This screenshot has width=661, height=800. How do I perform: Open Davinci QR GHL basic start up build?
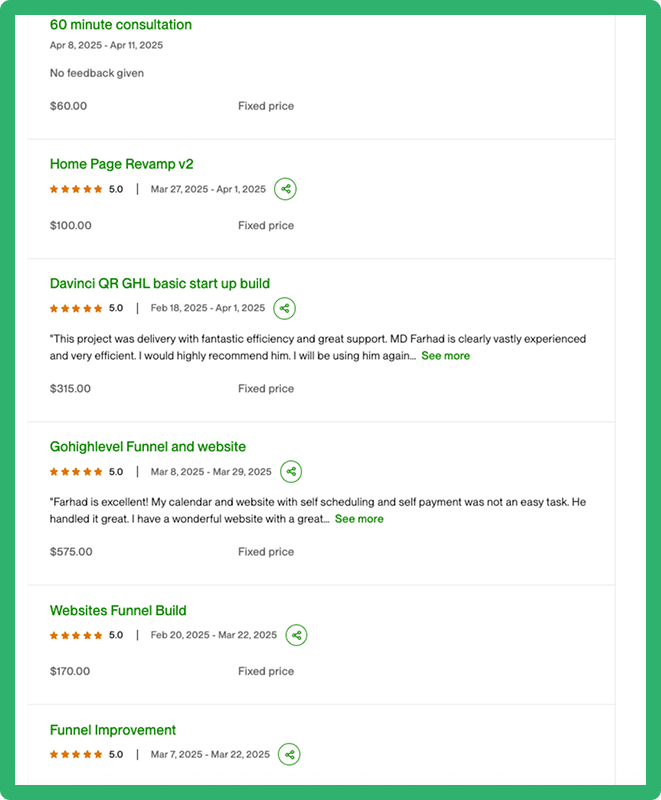160,284
